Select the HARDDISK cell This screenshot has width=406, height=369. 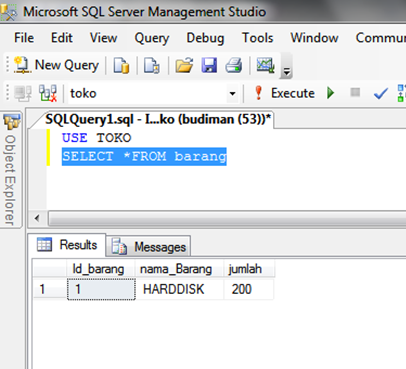tap(180, 289)
